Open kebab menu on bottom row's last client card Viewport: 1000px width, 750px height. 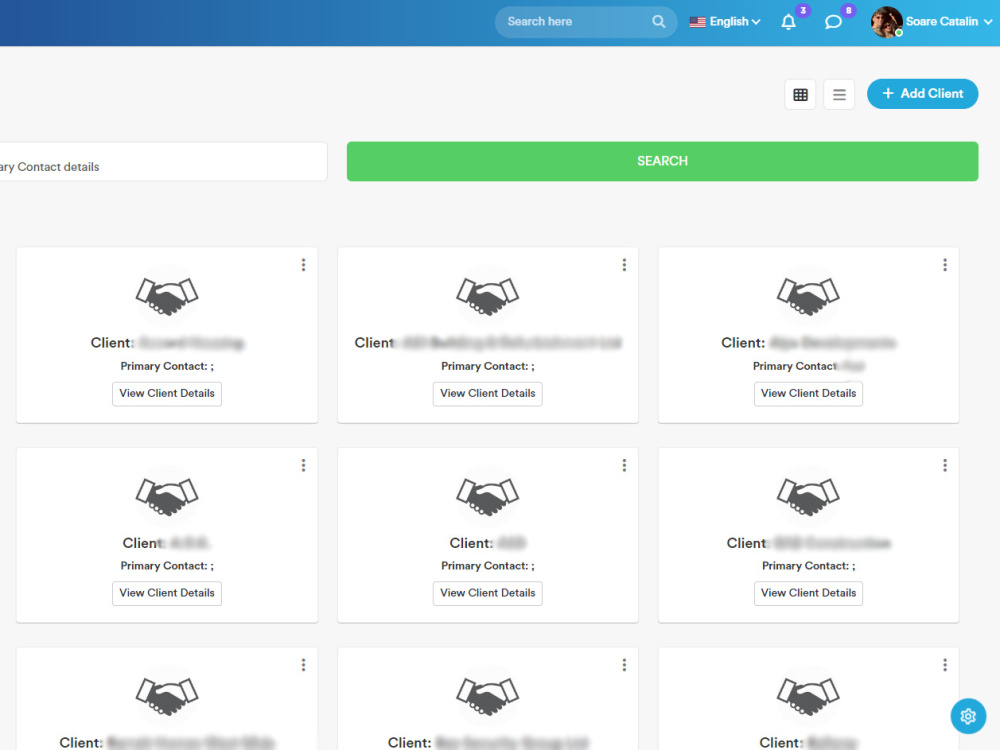(x=945, y=665)
